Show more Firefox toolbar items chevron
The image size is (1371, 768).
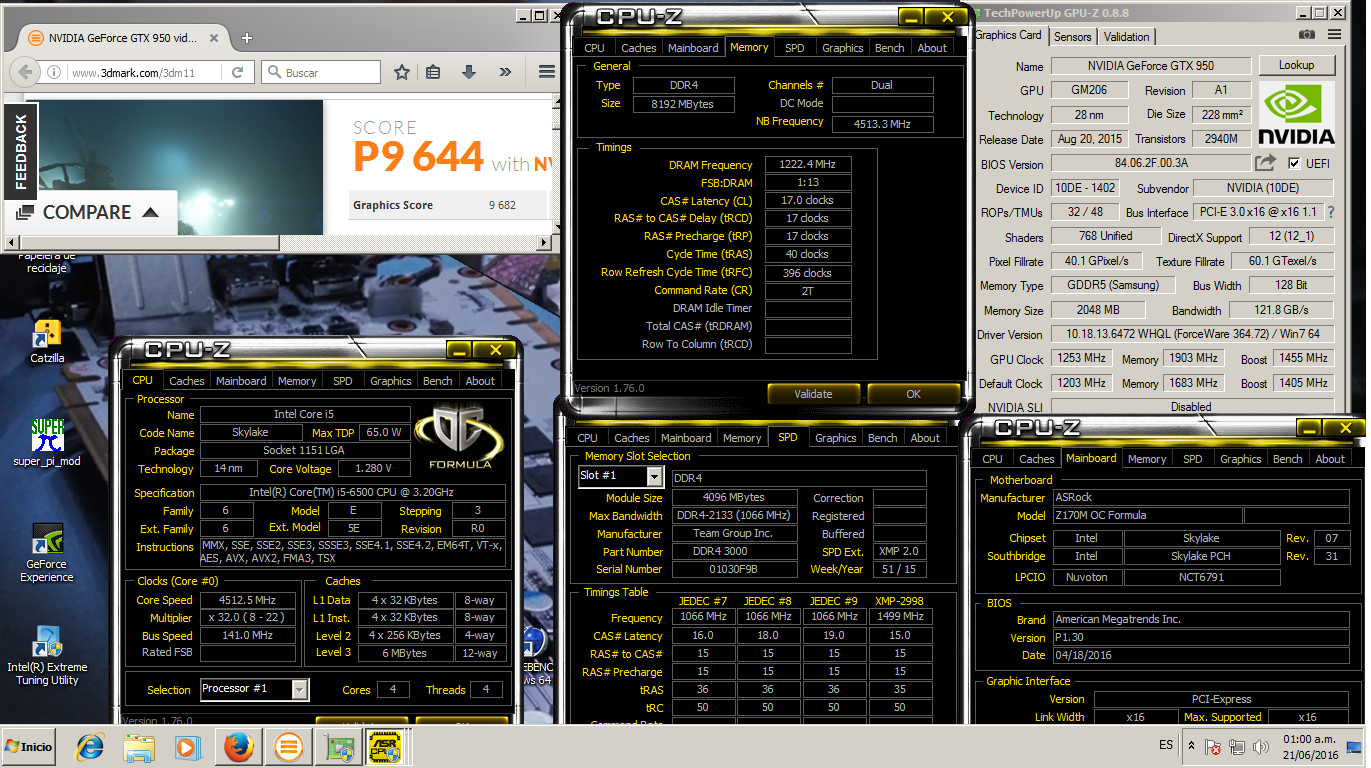point(505,73)
